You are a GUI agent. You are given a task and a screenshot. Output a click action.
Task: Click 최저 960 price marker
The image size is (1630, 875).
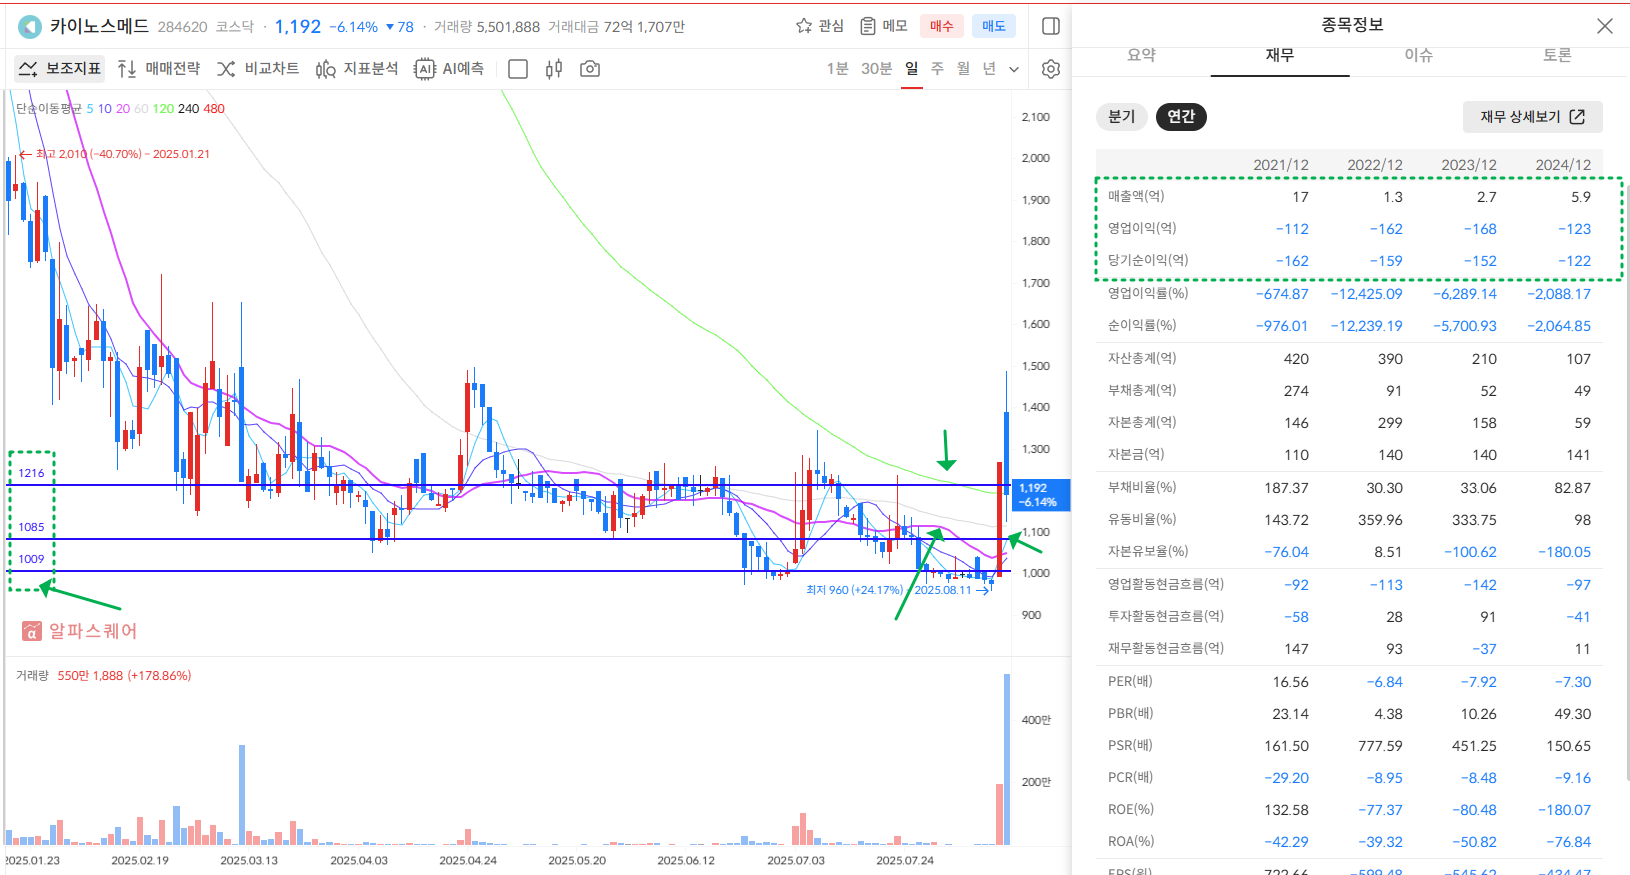coord(898,590)
